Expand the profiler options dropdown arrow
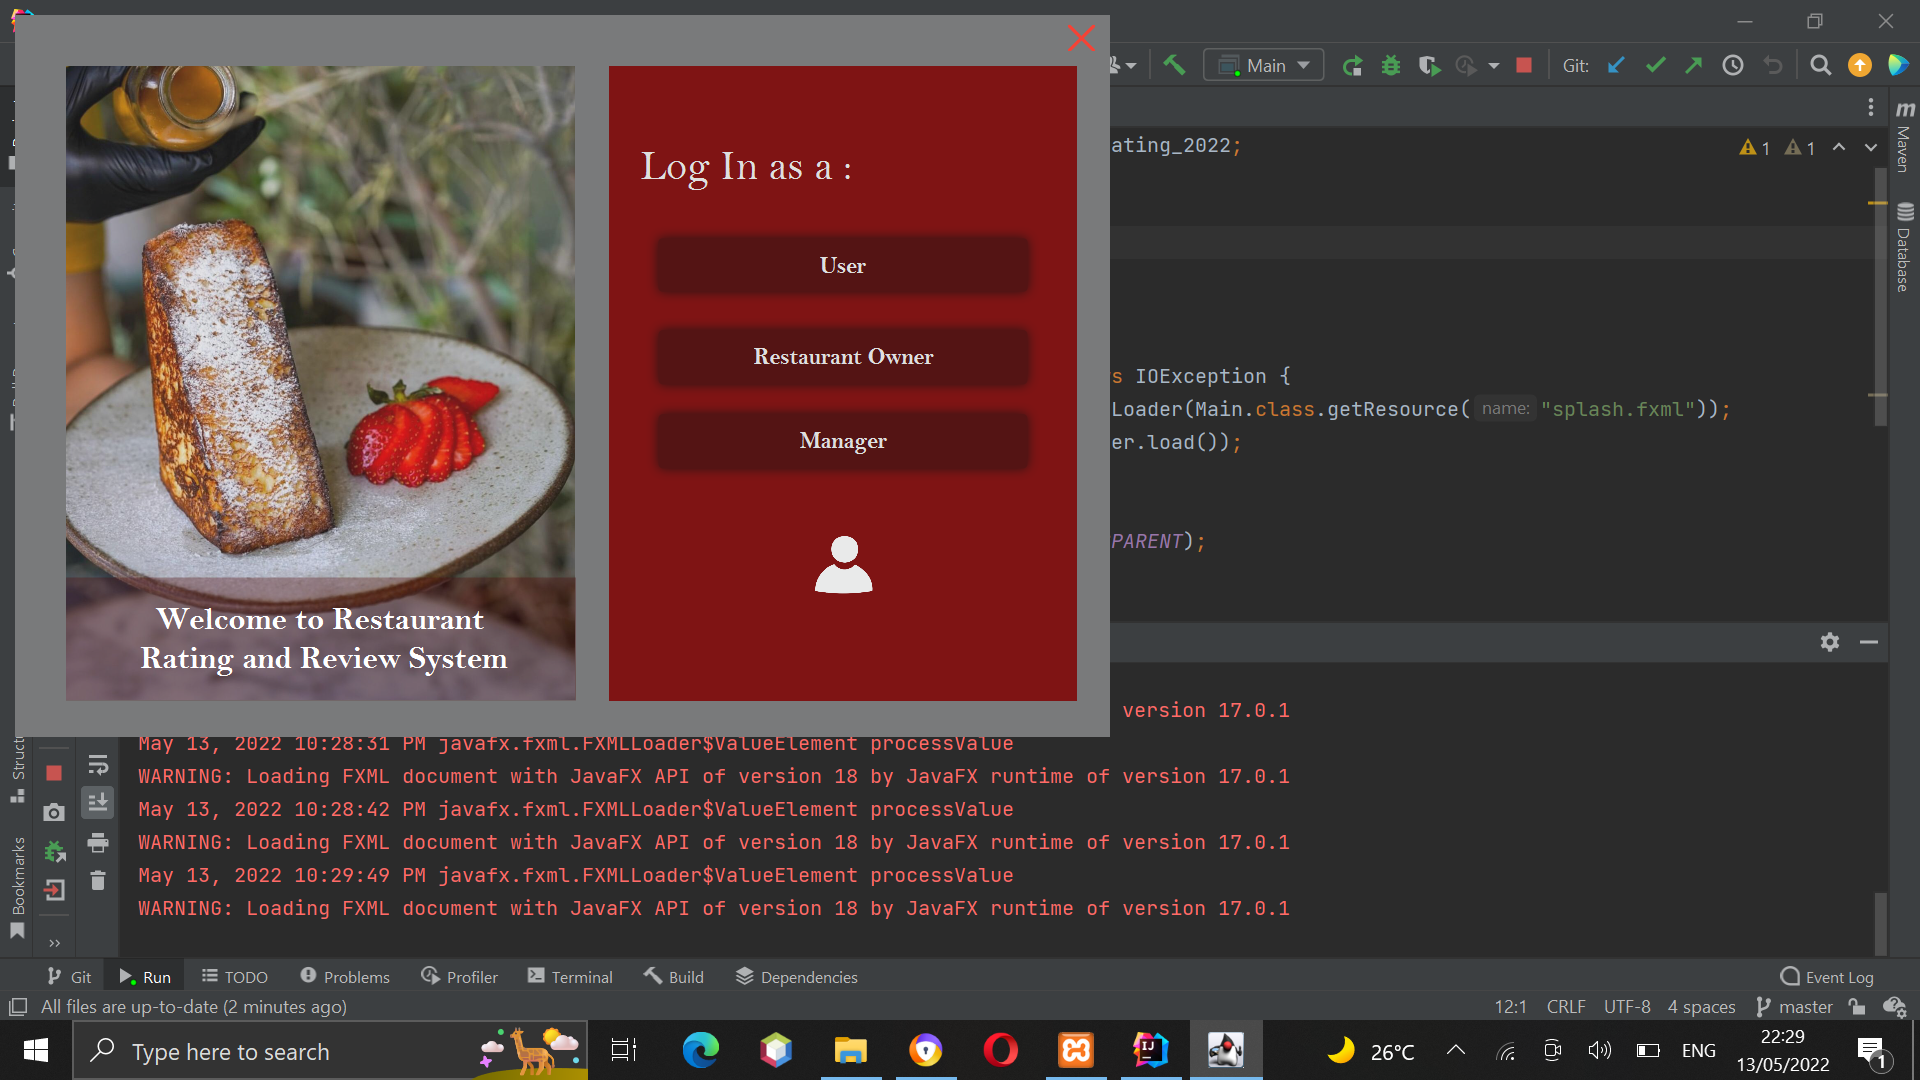Screen dimensions: 1920x1080 [1494, 64]
